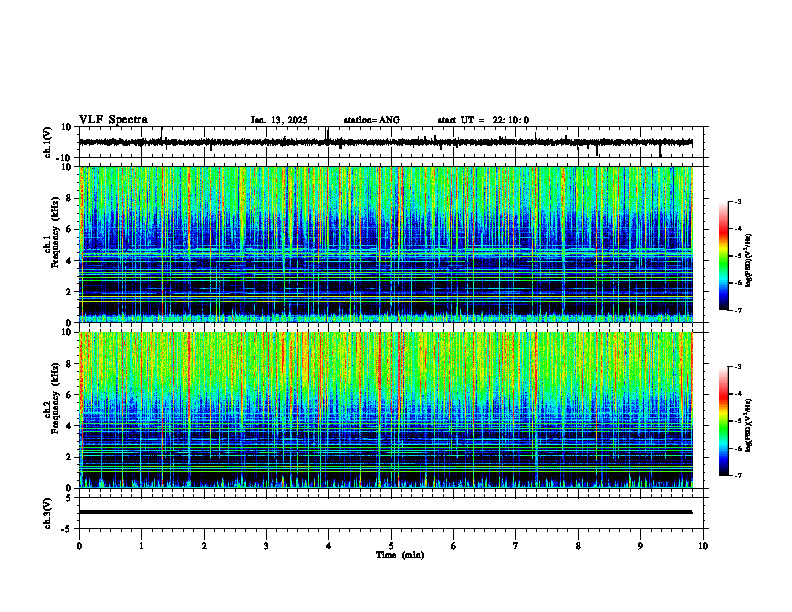Click time-axis tick label "9"
792x612 pixels.
point(640,546)
